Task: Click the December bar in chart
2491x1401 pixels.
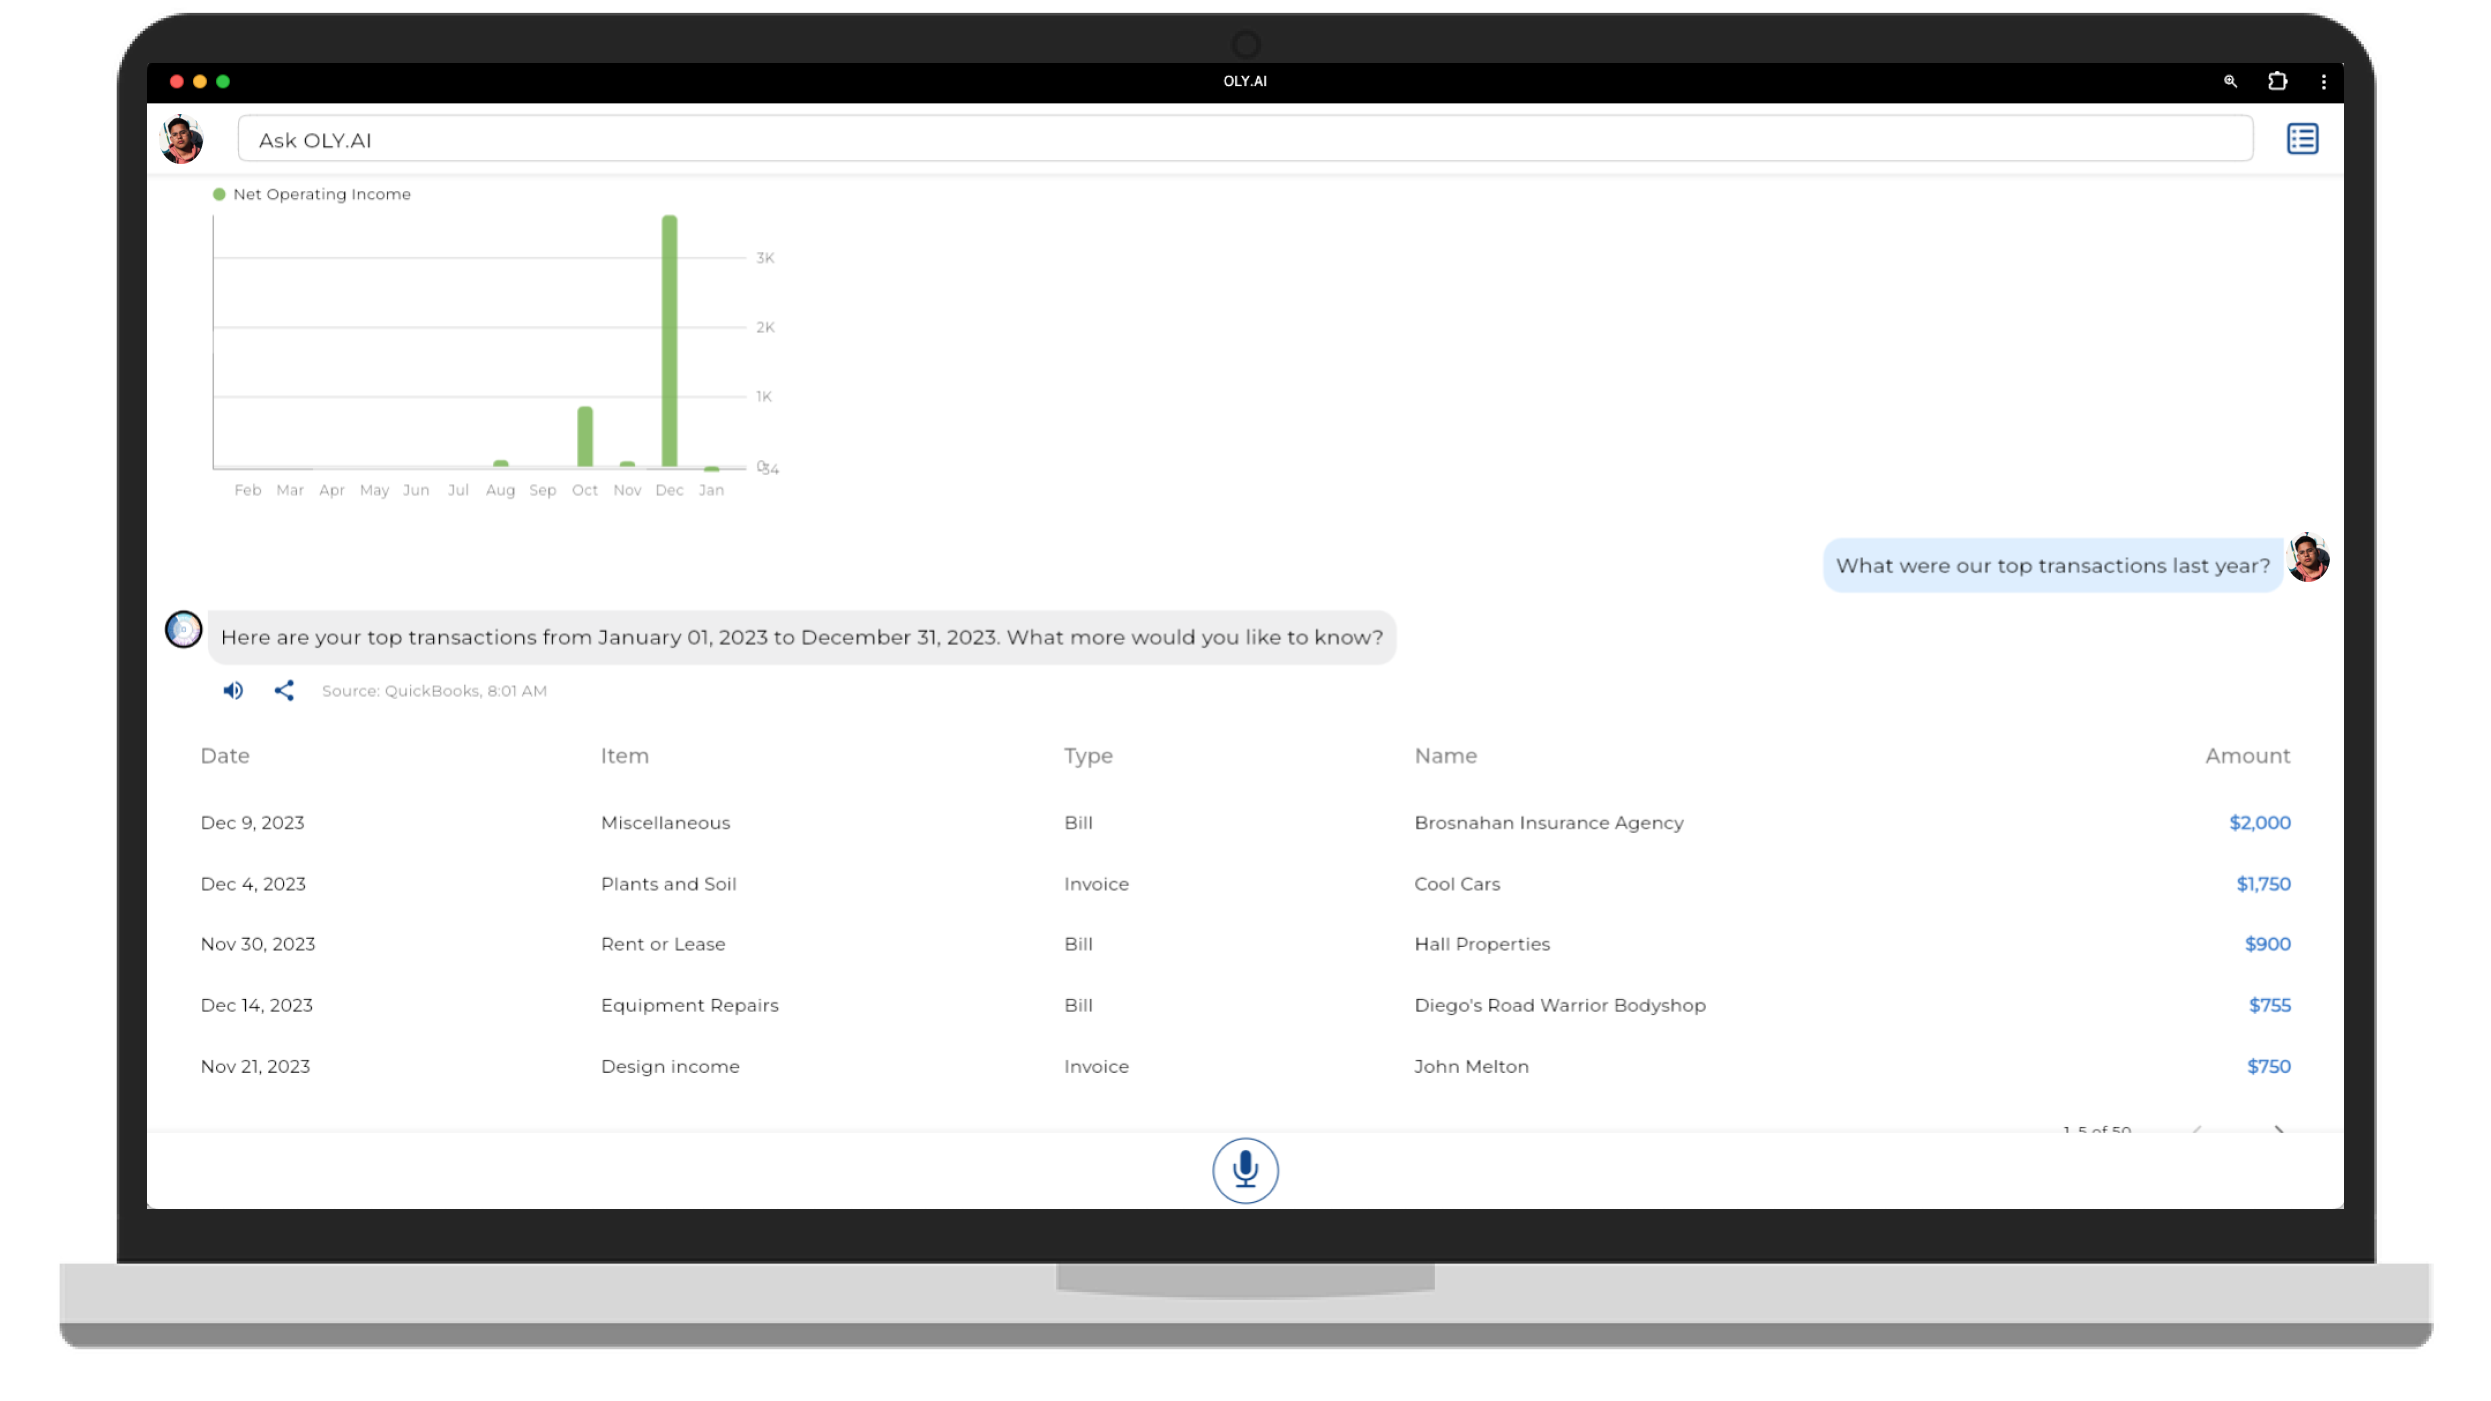Action: [x=669, y=340]
